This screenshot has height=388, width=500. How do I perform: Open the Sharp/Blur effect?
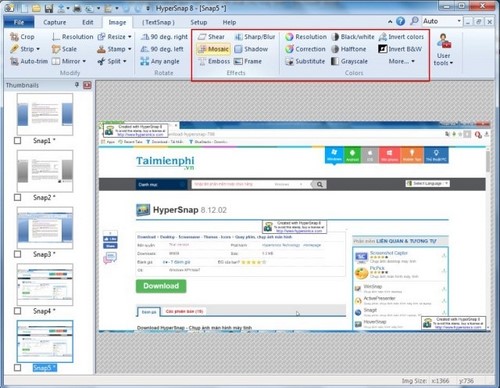pyautogui.click(x=255, y=37)
